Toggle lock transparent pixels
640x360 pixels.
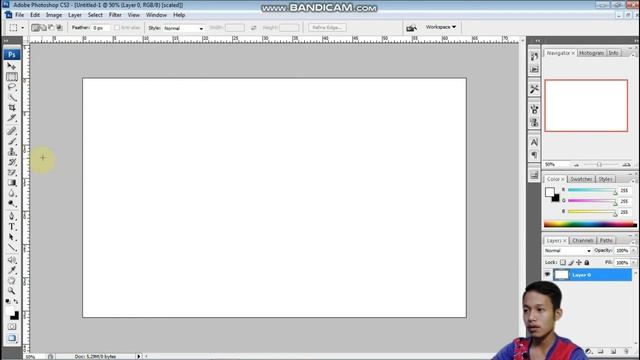(x=563, y=262)
